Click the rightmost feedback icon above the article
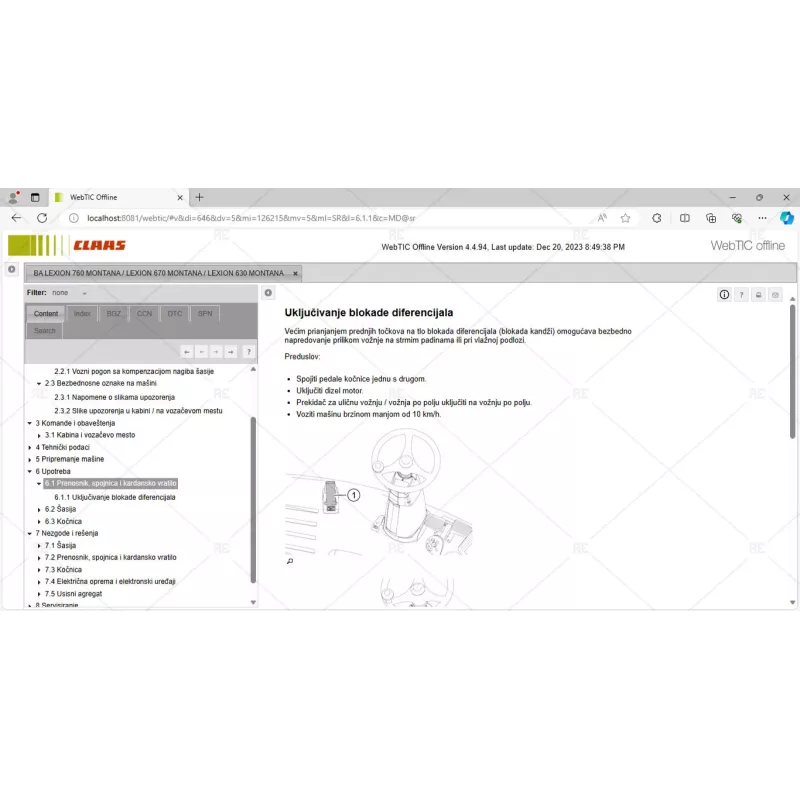 (775, 294)
